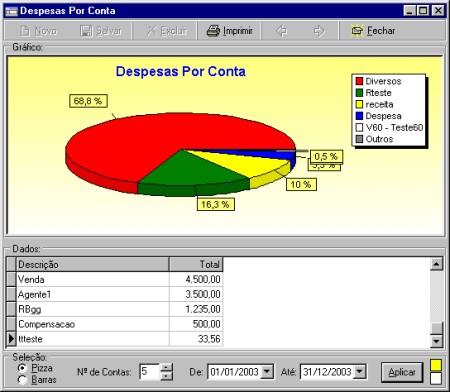Click the 0,5 % pie label
The height and width of the screenshot is (392, 450).
tap(326, 156)
